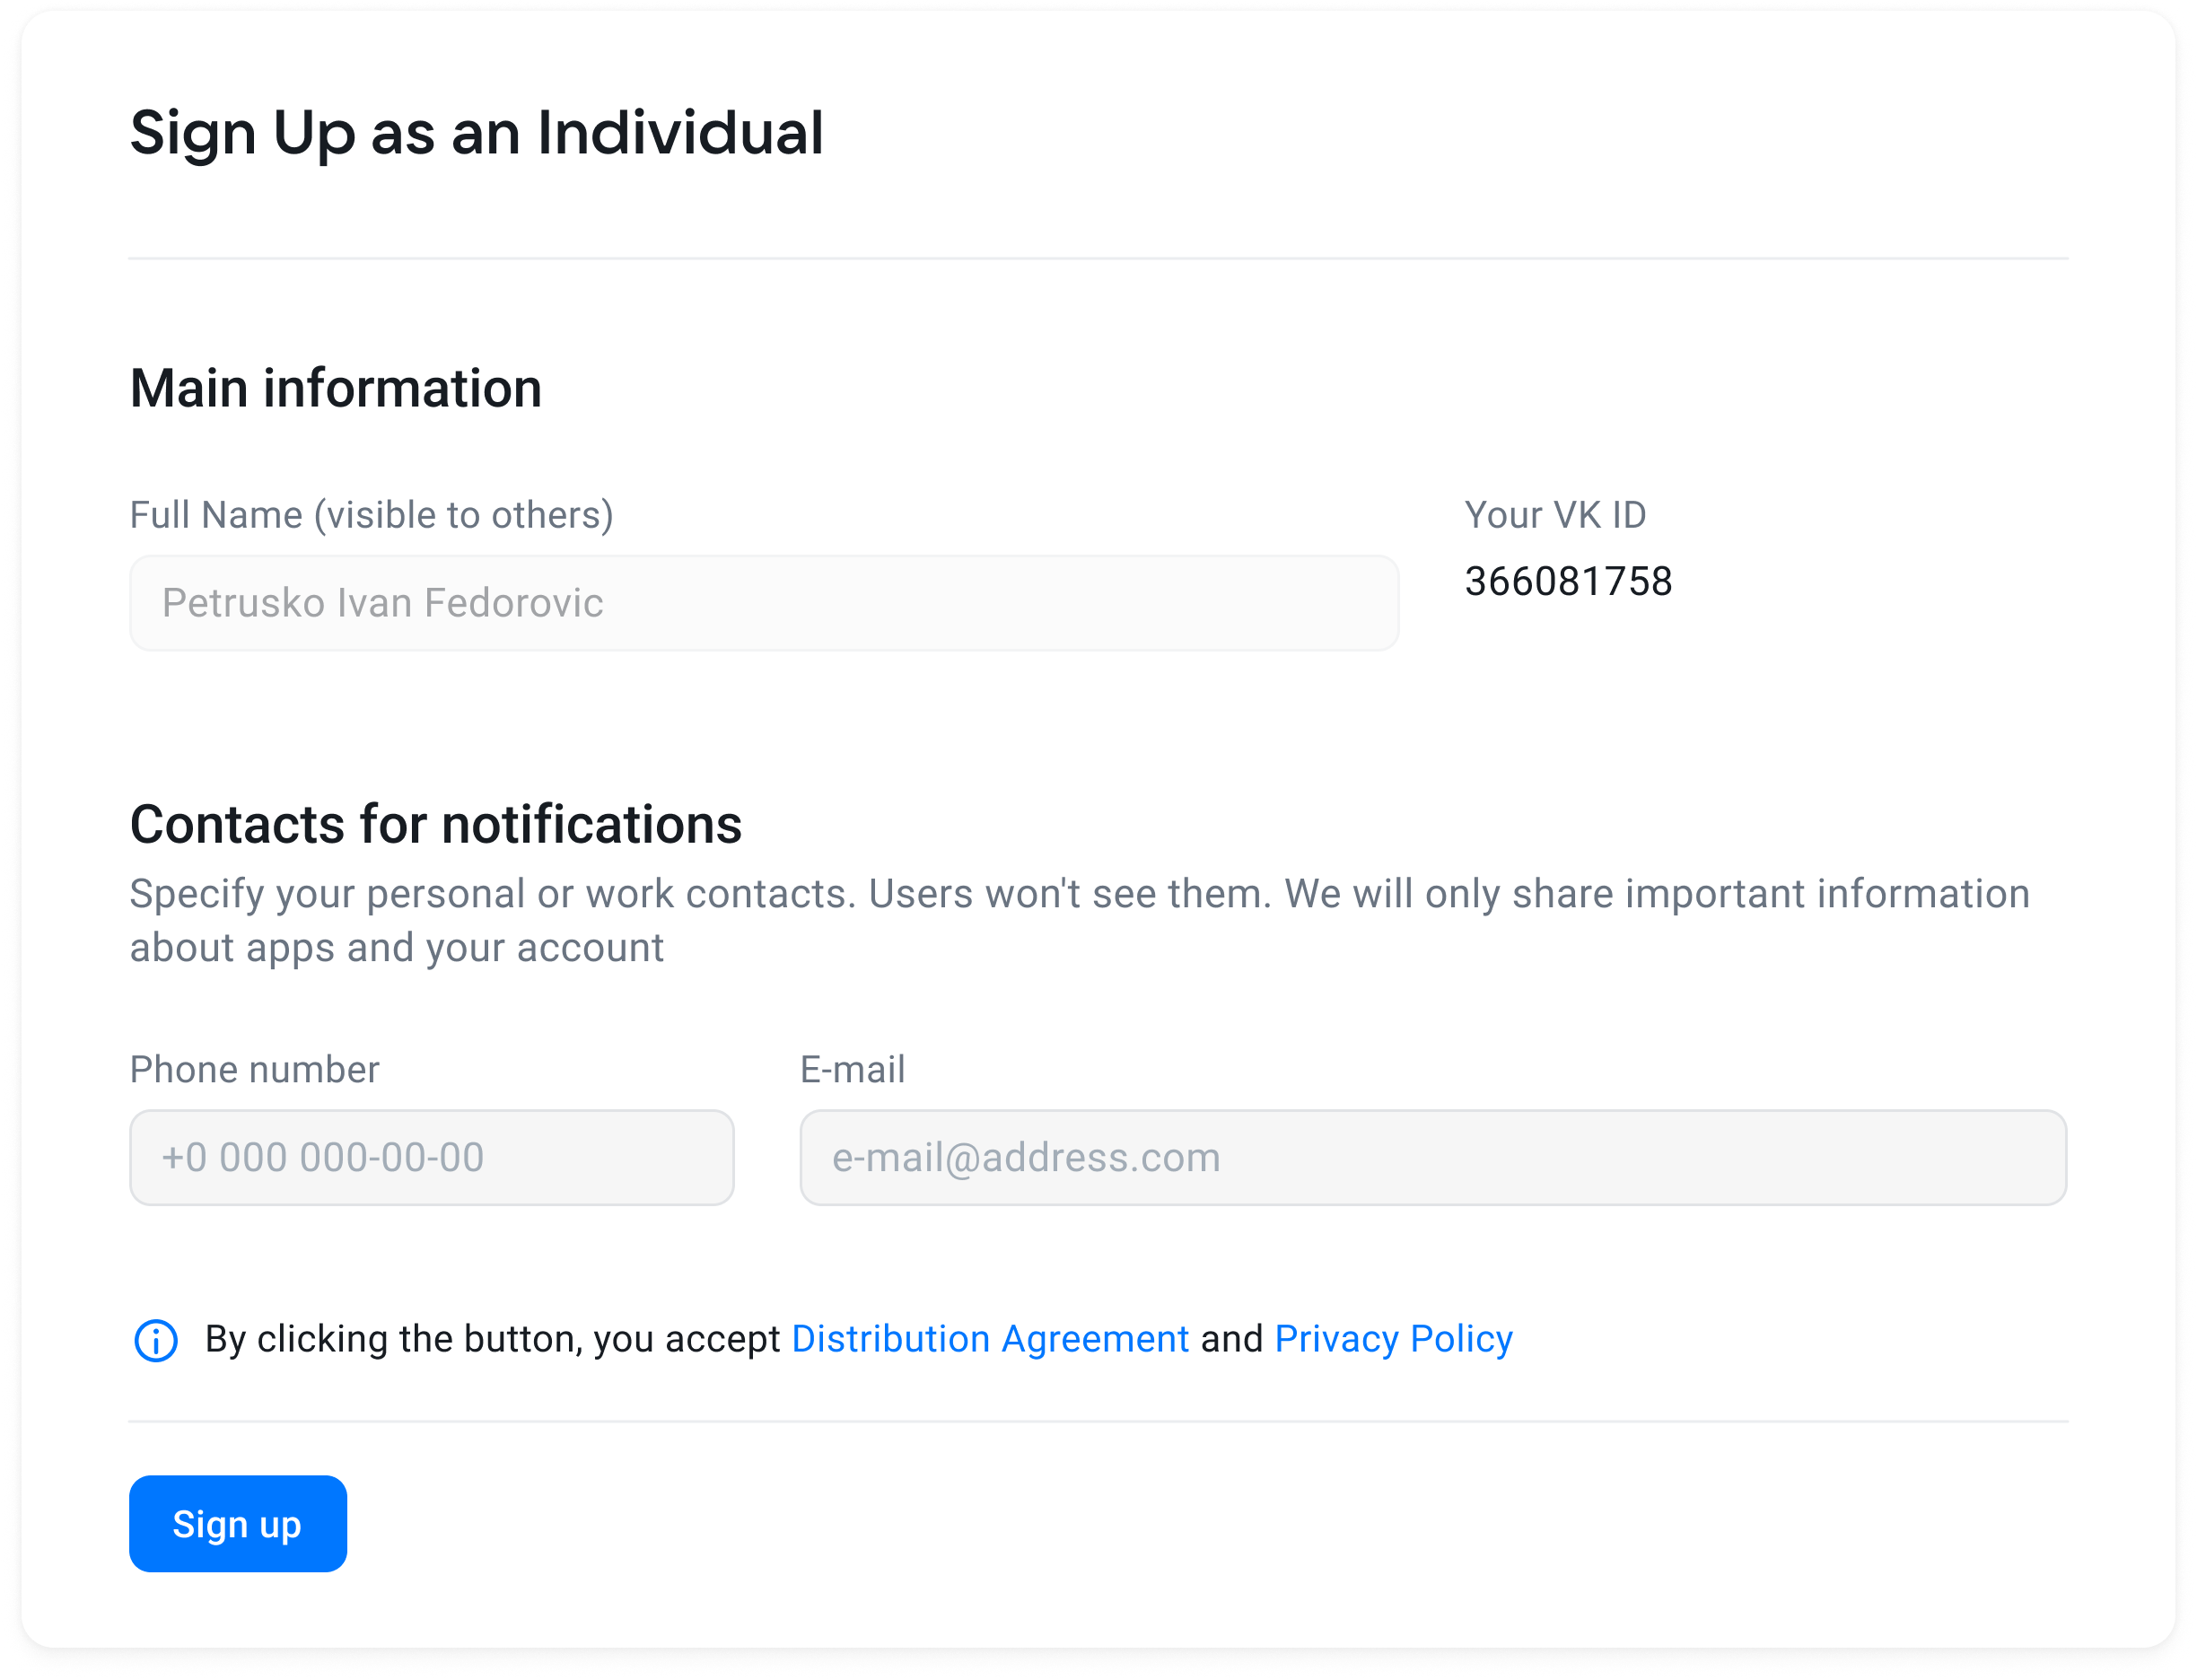
Task: Click the 'Contacts for notifications' heading
Action: pyautogui.click(x=436, y=825)
